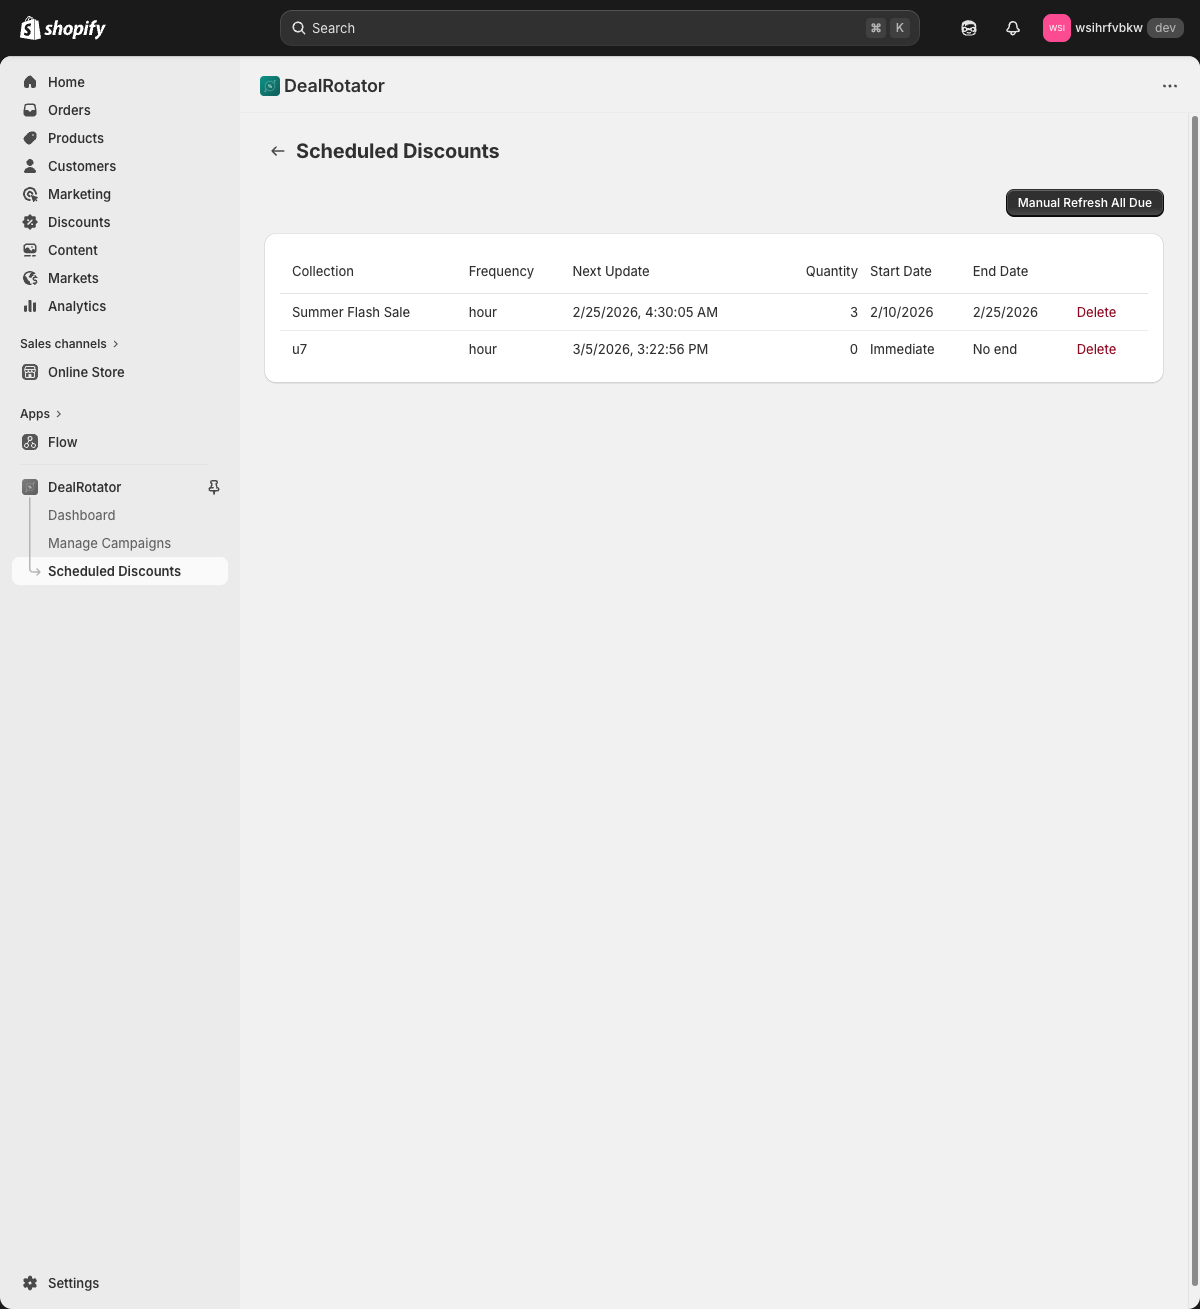This screenshot has height=1309, width=1200.
Task: Click the search bar at the top
Action: [x=600, y=27]
